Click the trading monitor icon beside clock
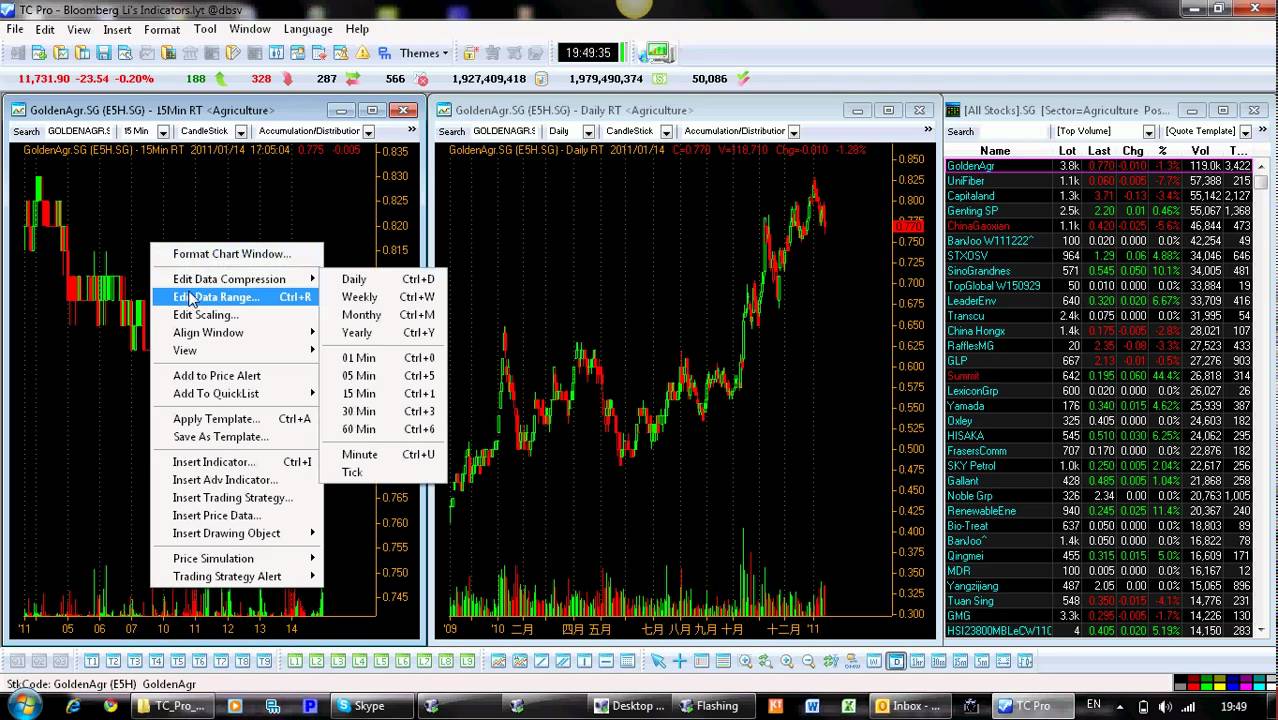The image size is (1278, 720). coord(658,52)
